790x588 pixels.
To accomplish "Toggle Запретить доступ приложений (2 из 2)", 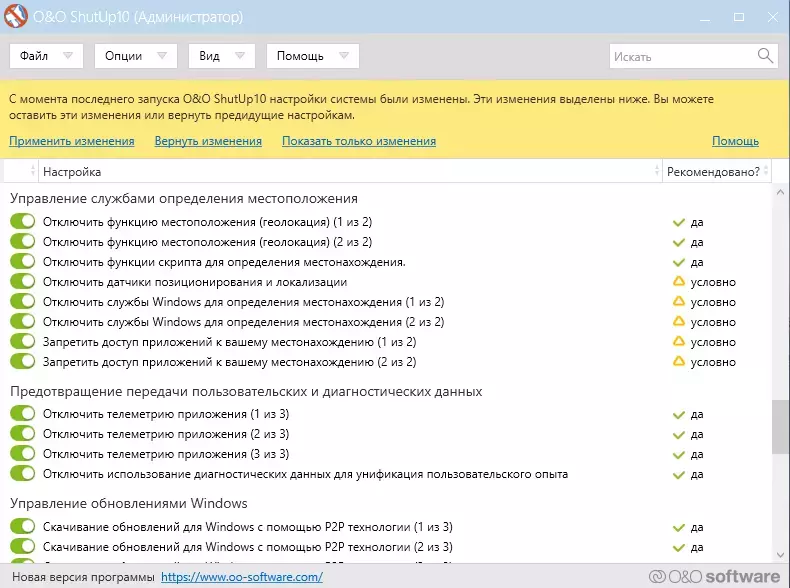I will click(23, 361).
